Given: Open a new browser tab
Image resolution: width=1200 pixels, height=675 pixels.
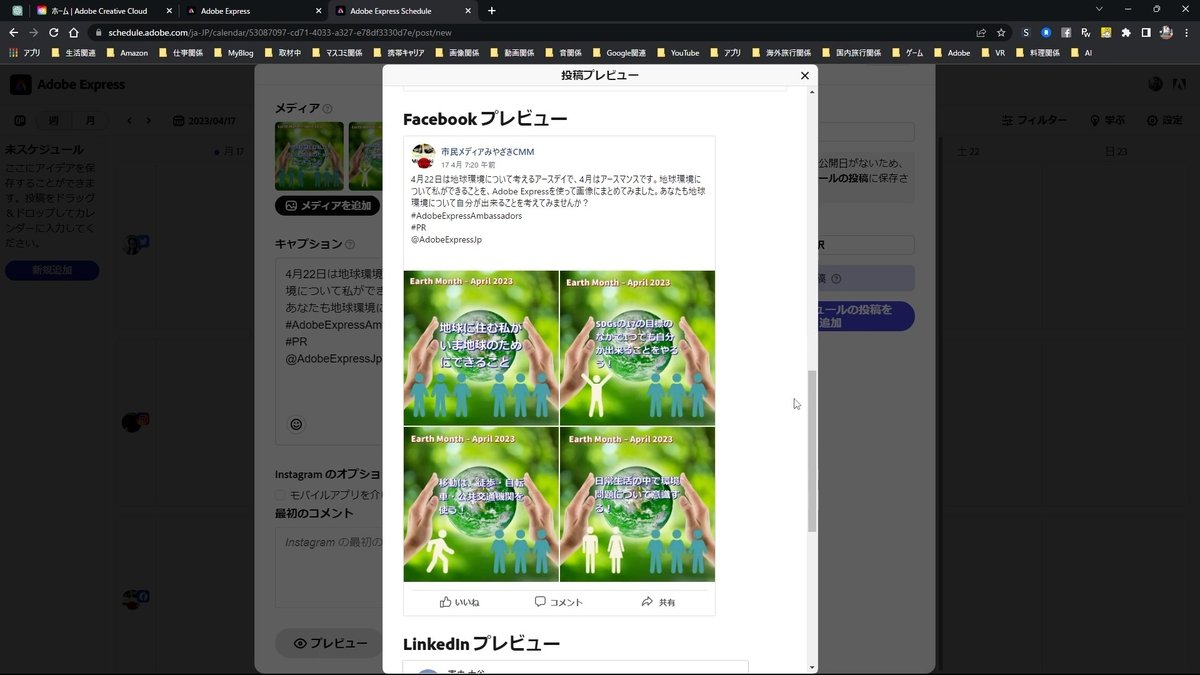Looking at the screenshot, I should tap(491, 10).
